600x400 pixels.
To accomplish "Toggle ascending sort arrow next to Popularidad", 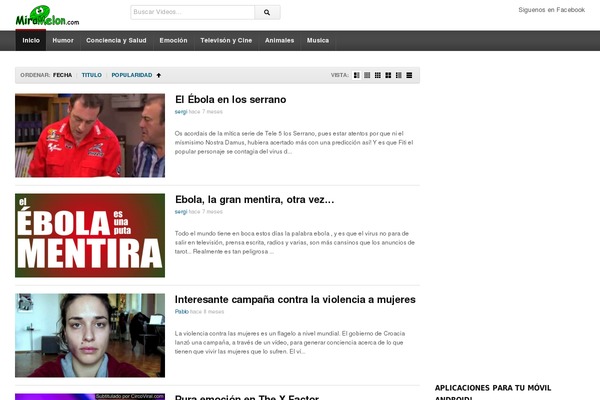I will 158,75.
